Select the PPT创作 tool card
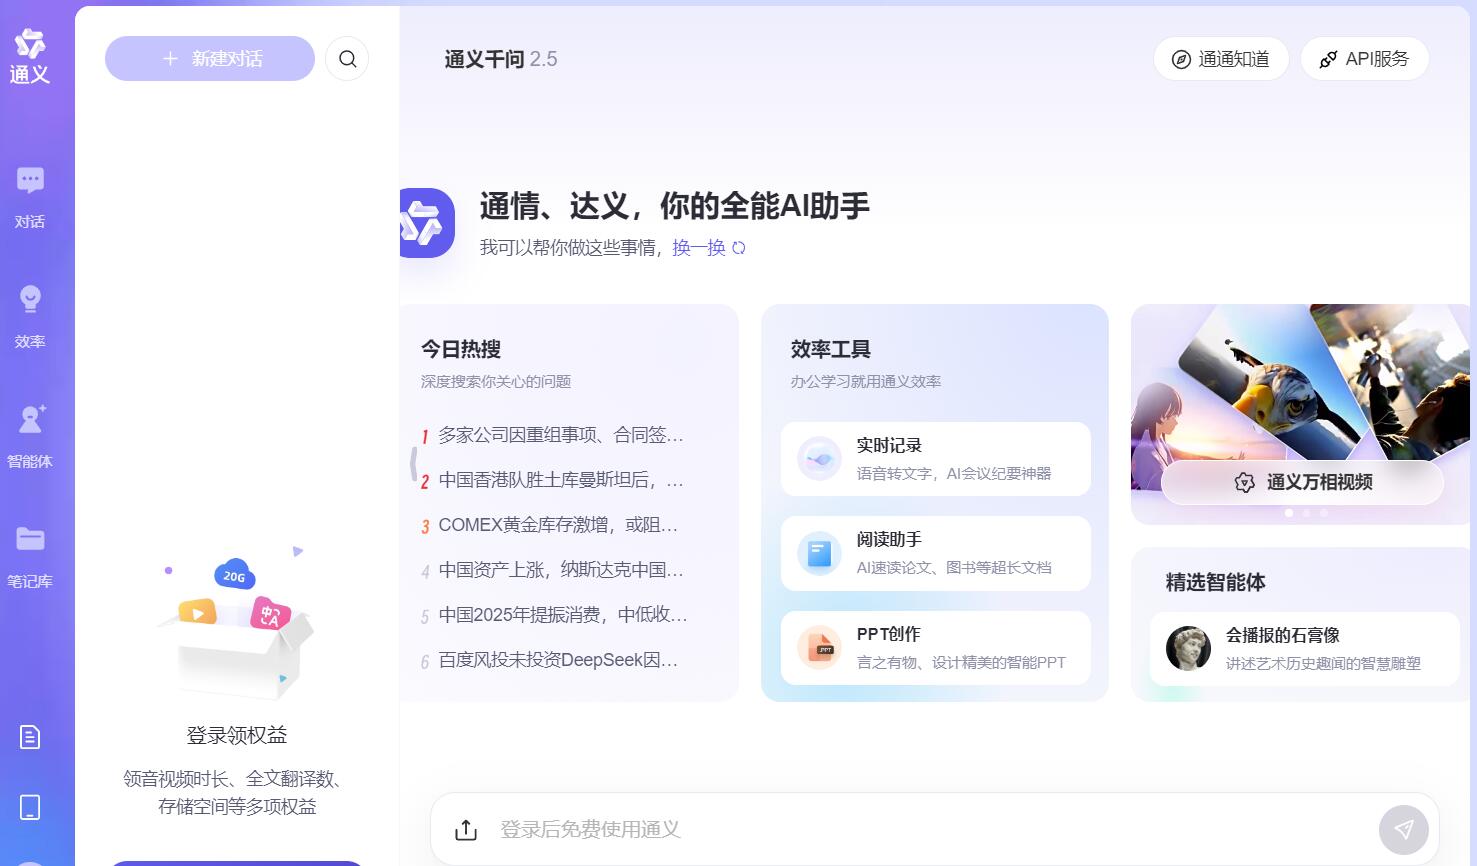 [935, 648]
